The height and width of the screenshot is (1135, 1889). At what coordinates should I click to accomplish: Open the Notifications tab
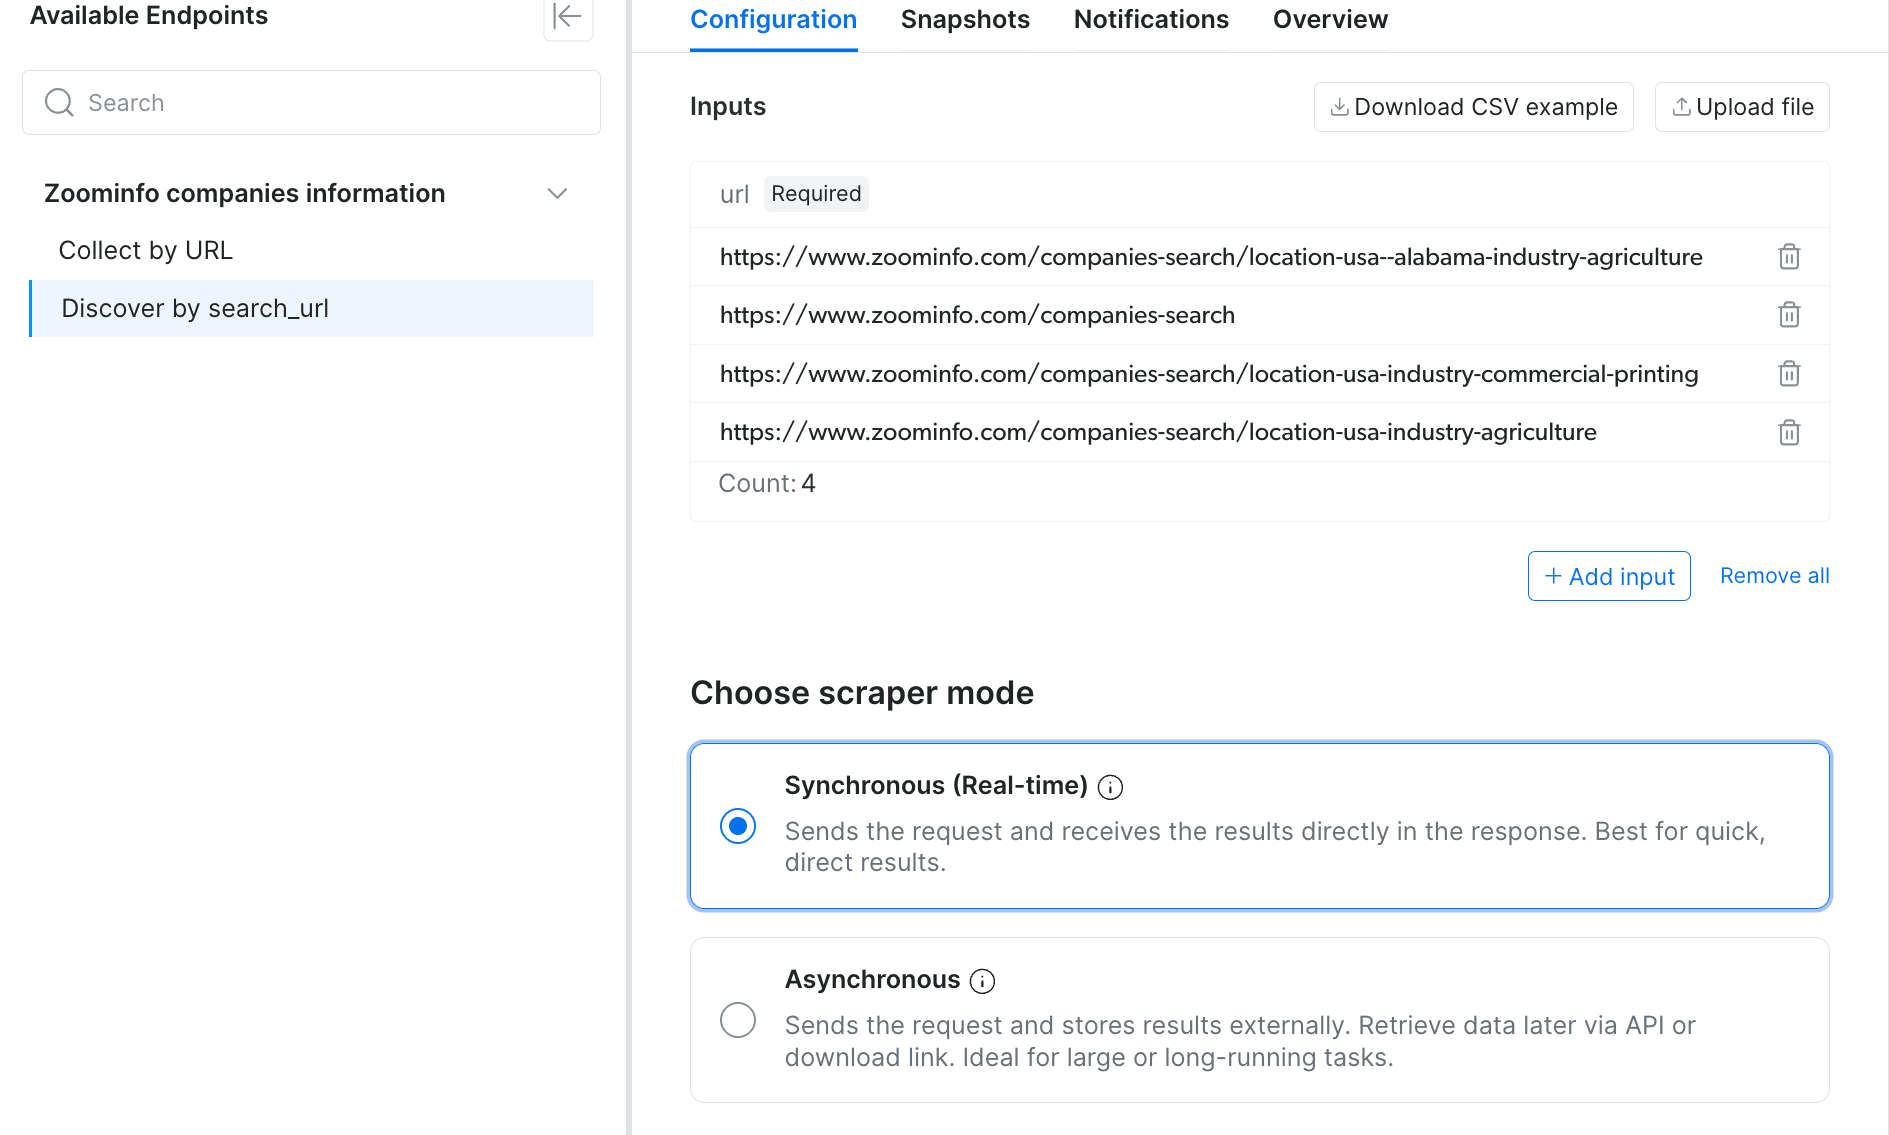click(1151, 20)
